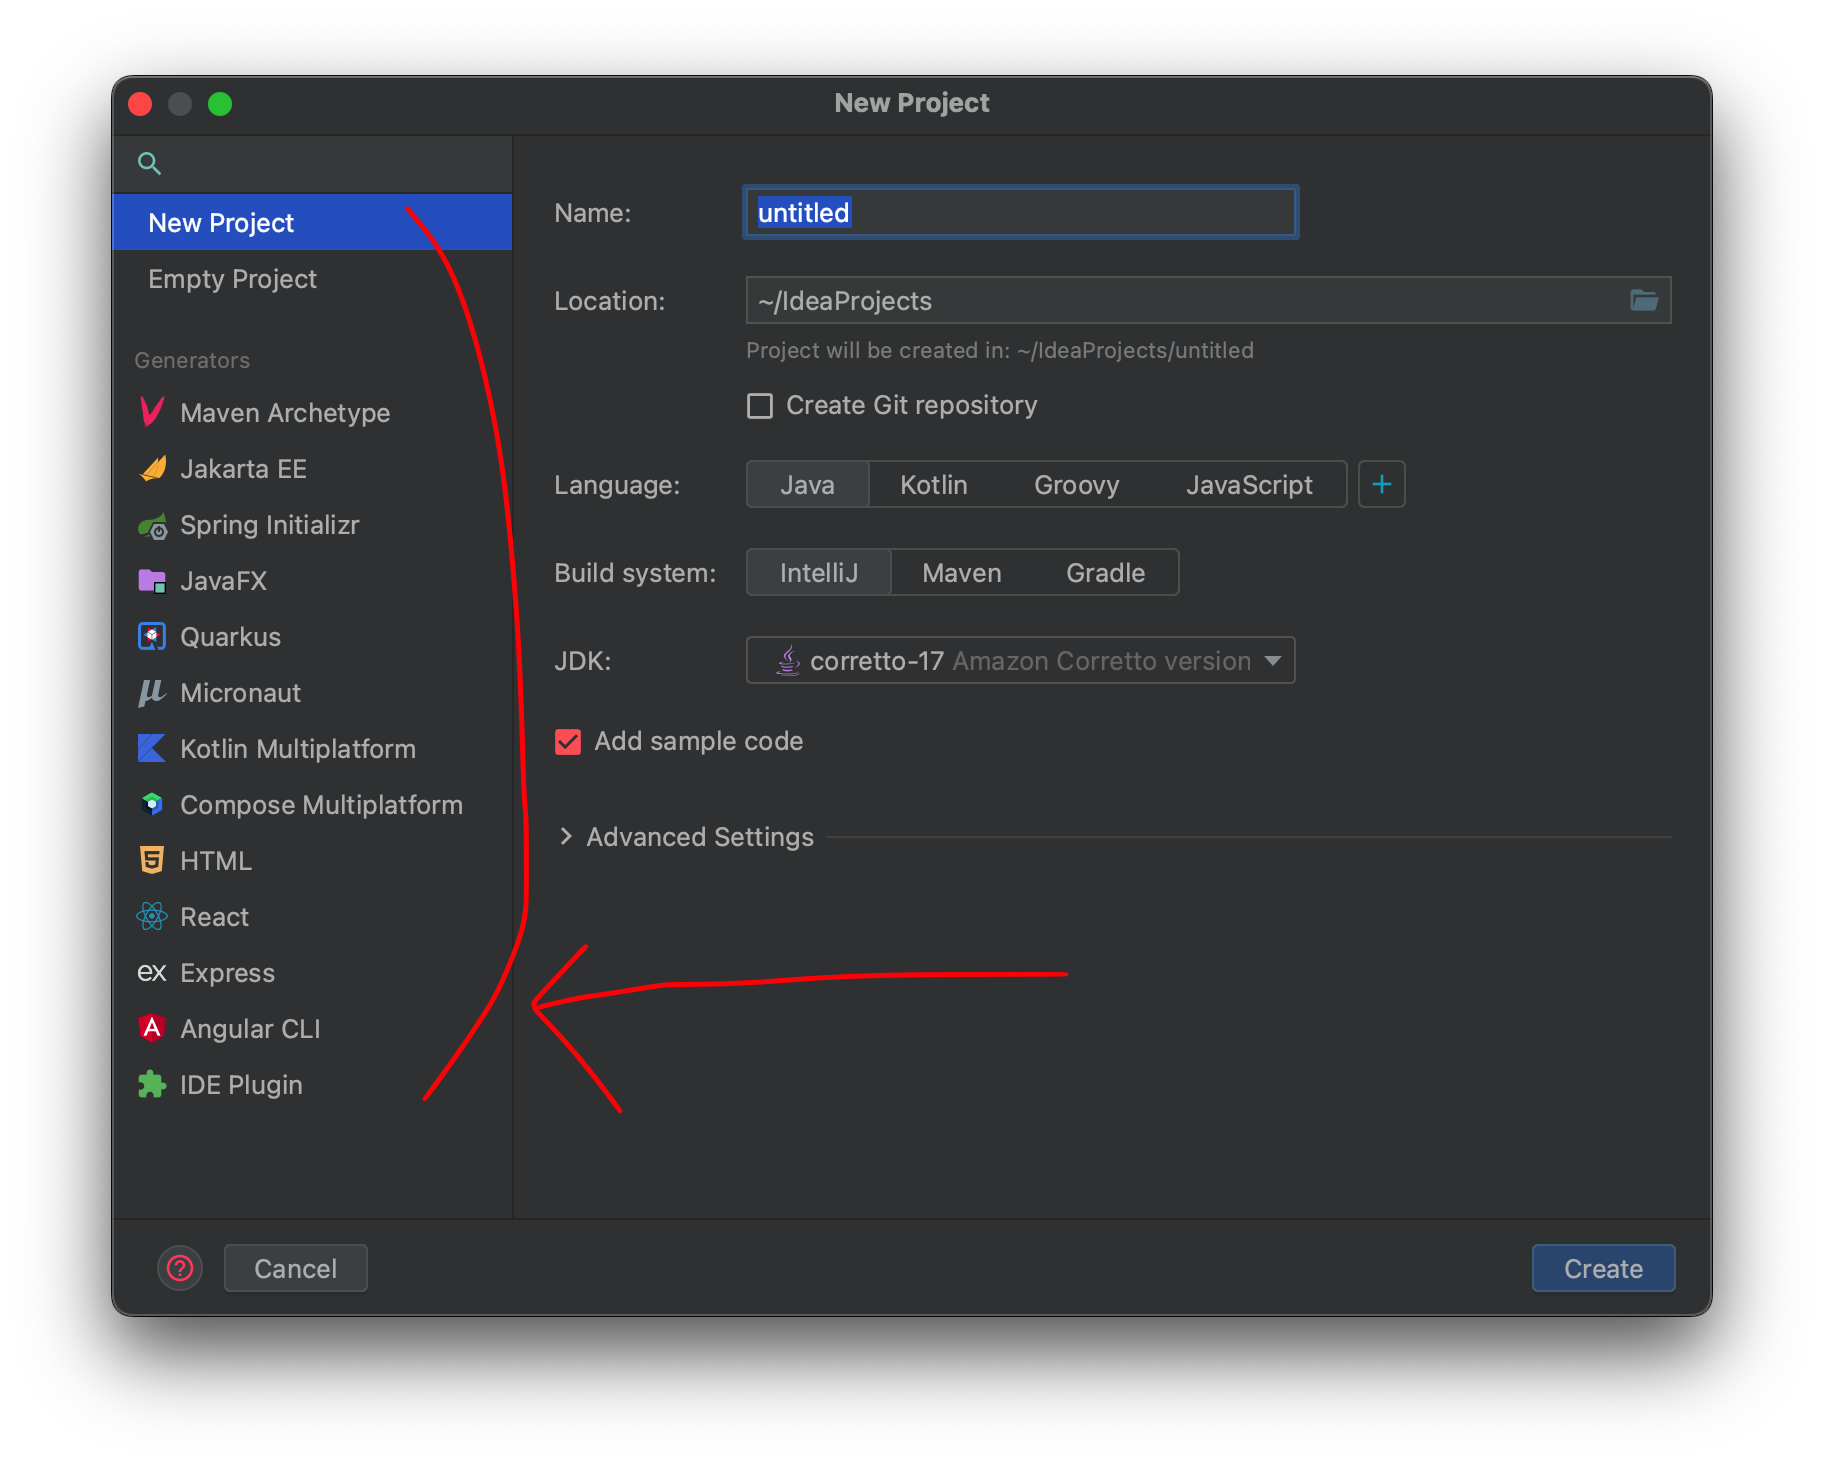
Task: Uncheck Add sample code checkbox
Action: (x=568, y=741)
